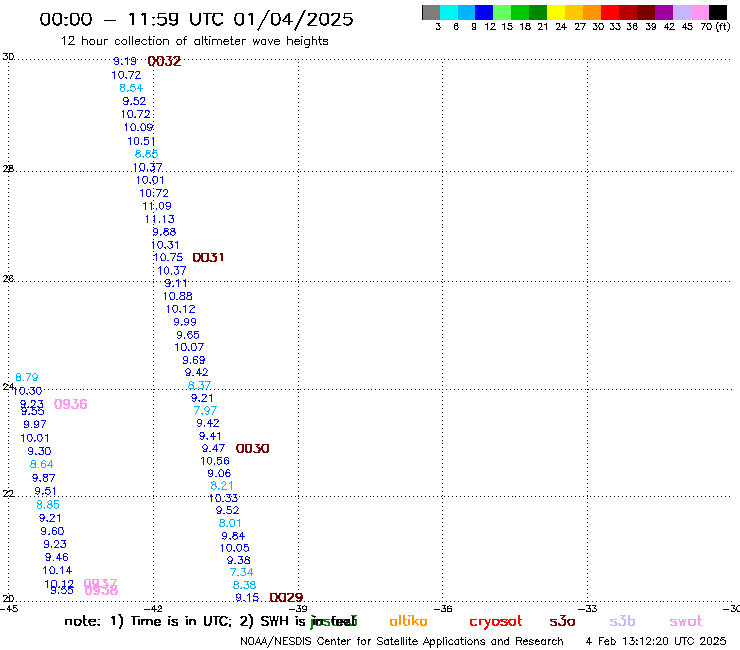Click the pink swot time label 0936
740x650 pixels.
tap(71, 404)
